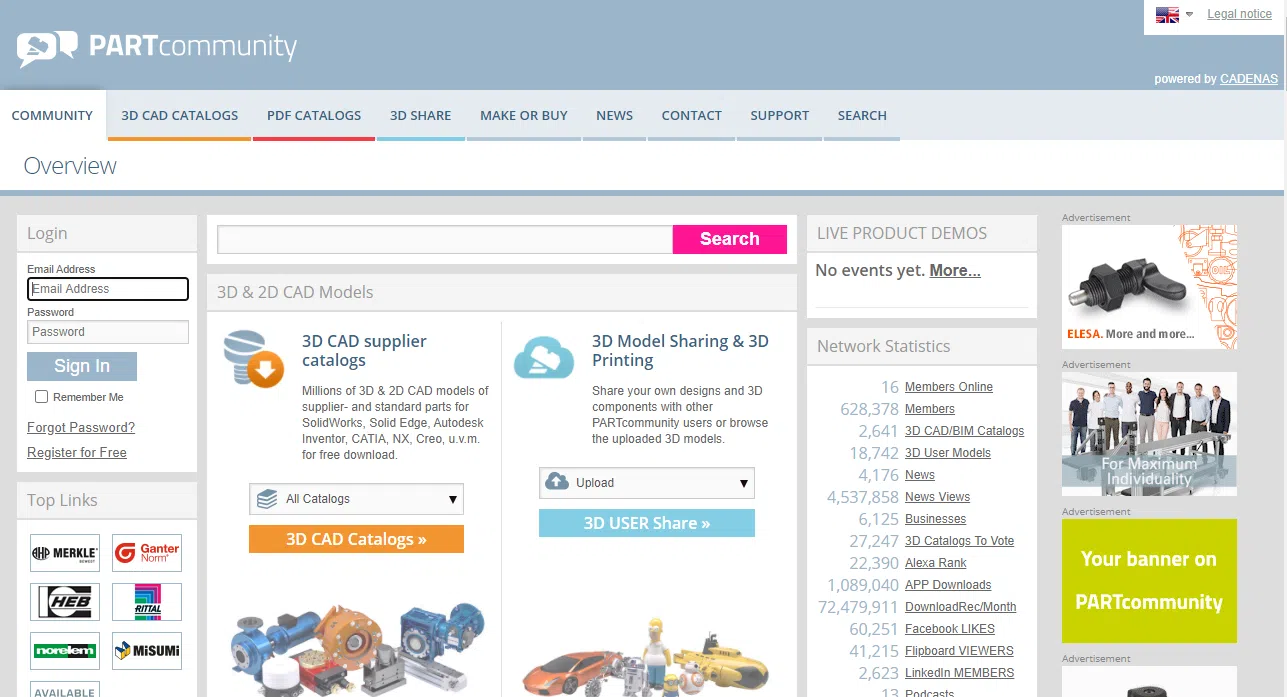Image resolution: width=1287 pixels, height=697 pixels.
Task: Open the PARTcommunity home logo
Action: (x=155, y=45)
